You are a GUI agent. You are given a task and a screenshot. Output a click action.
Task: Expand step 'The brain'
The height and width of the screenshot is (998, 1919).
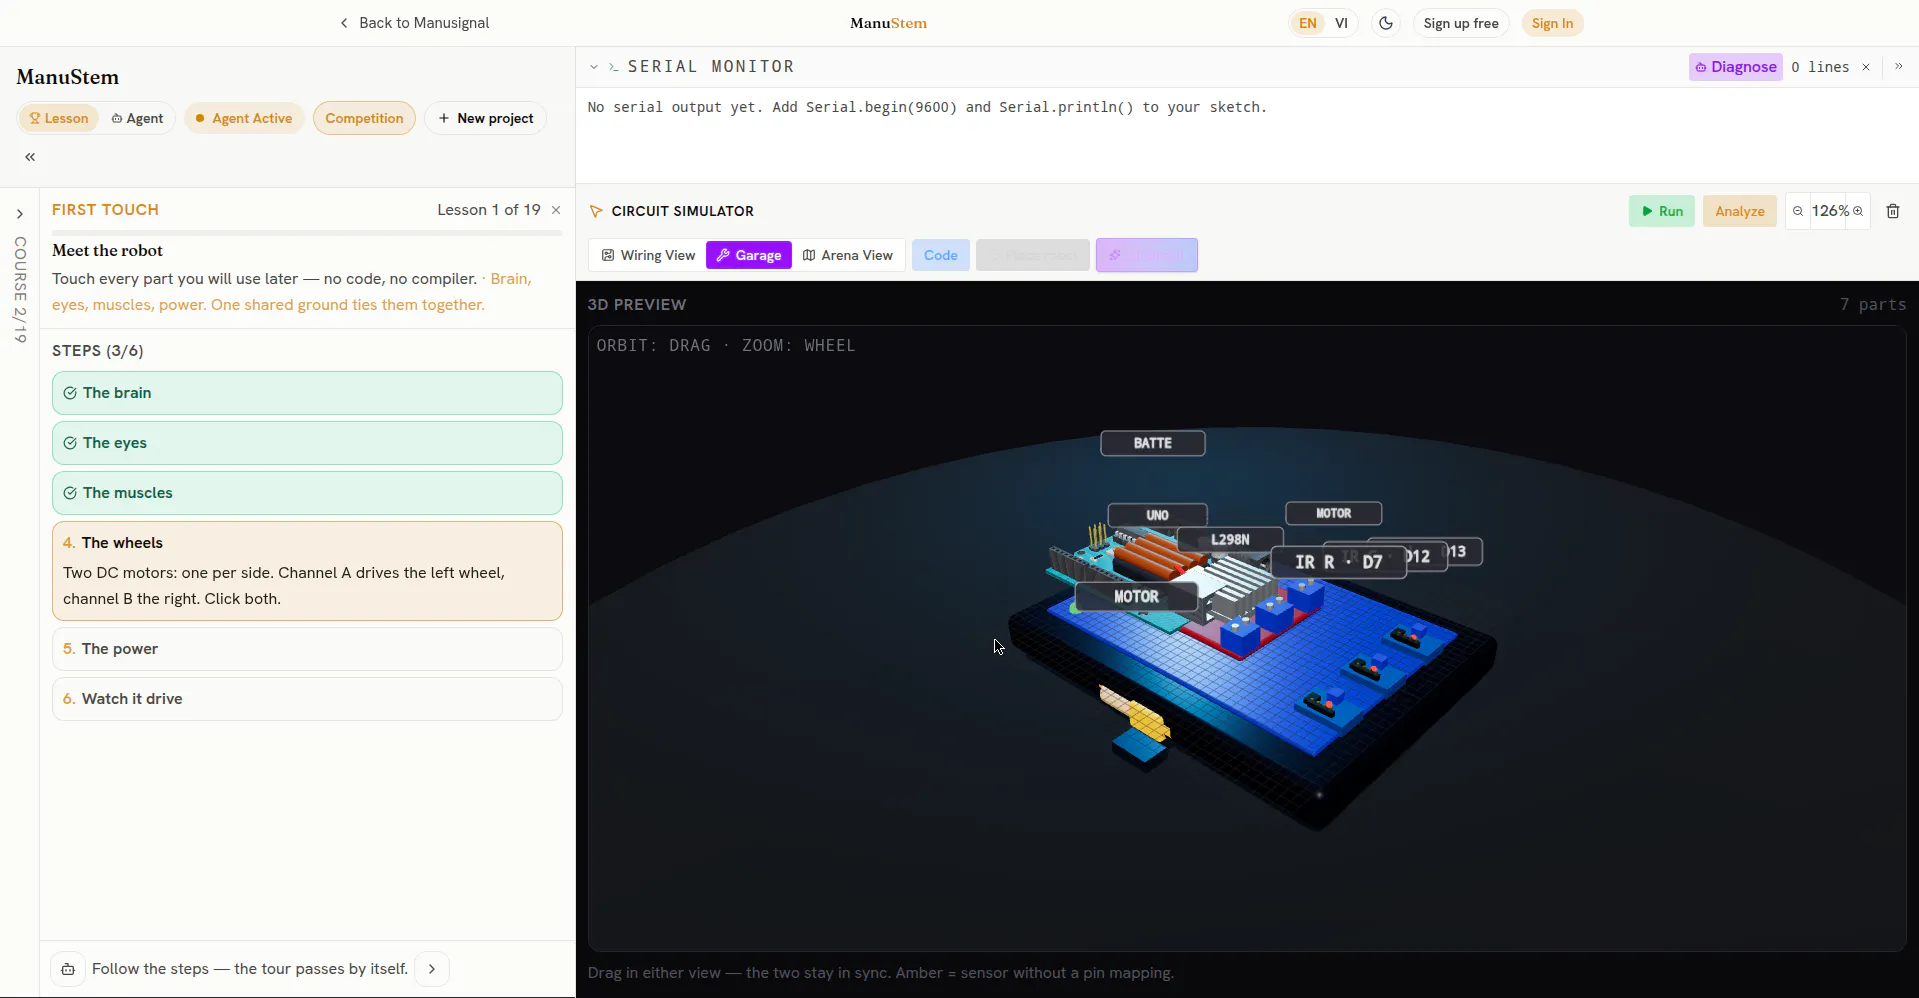307,393
